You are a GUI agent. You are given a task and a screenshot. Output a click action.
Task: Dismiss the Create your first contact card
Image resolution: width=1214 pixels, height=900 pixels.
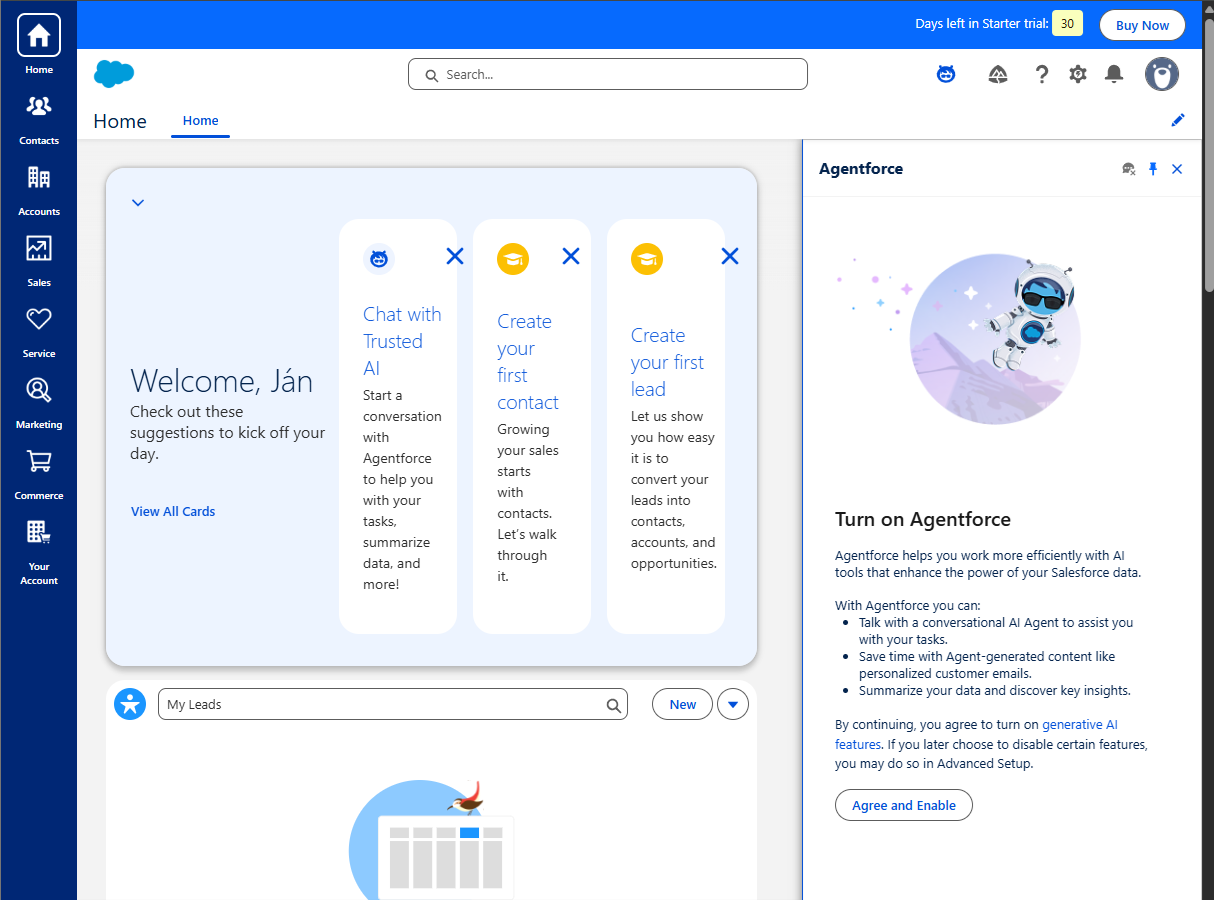pyautogui.click(x=571, y=256)
